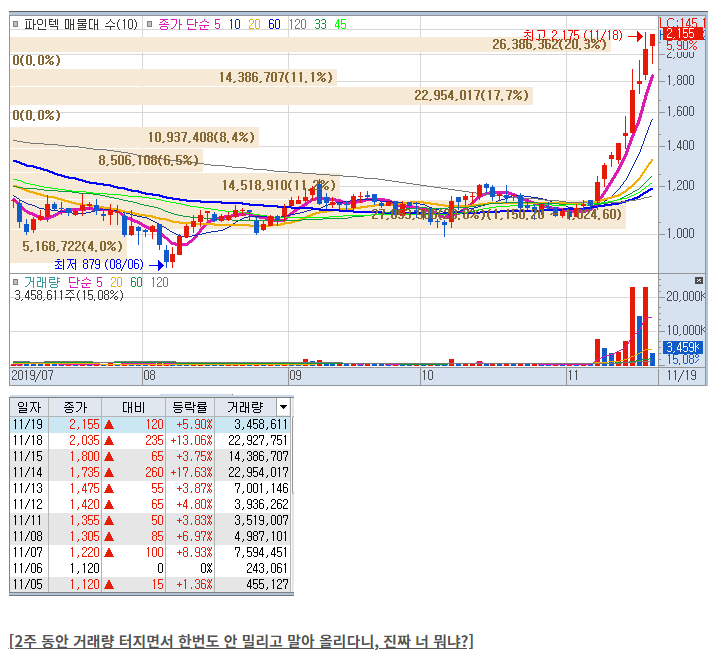The height and width of the screenshot is (659, 719).
Task: Click the 3,458,611주(15.08%) volume readout
Action: point(69,295)
